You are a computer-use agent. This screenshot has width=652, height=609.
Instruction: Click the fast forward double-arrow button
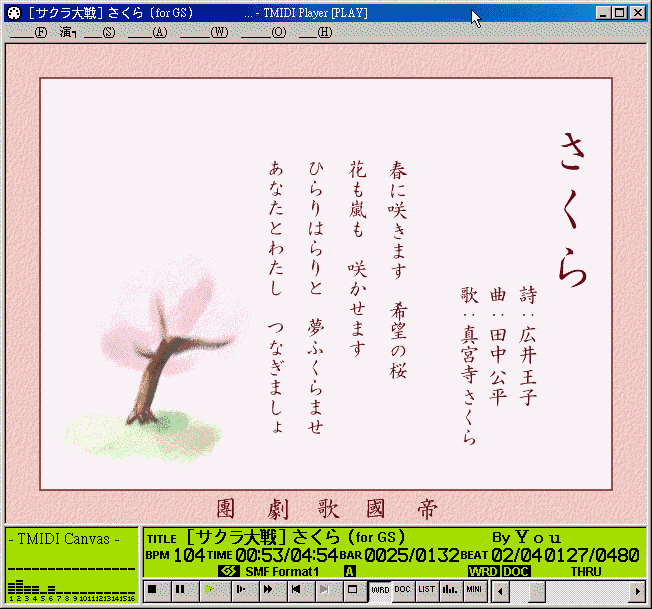tap(268, 591)
